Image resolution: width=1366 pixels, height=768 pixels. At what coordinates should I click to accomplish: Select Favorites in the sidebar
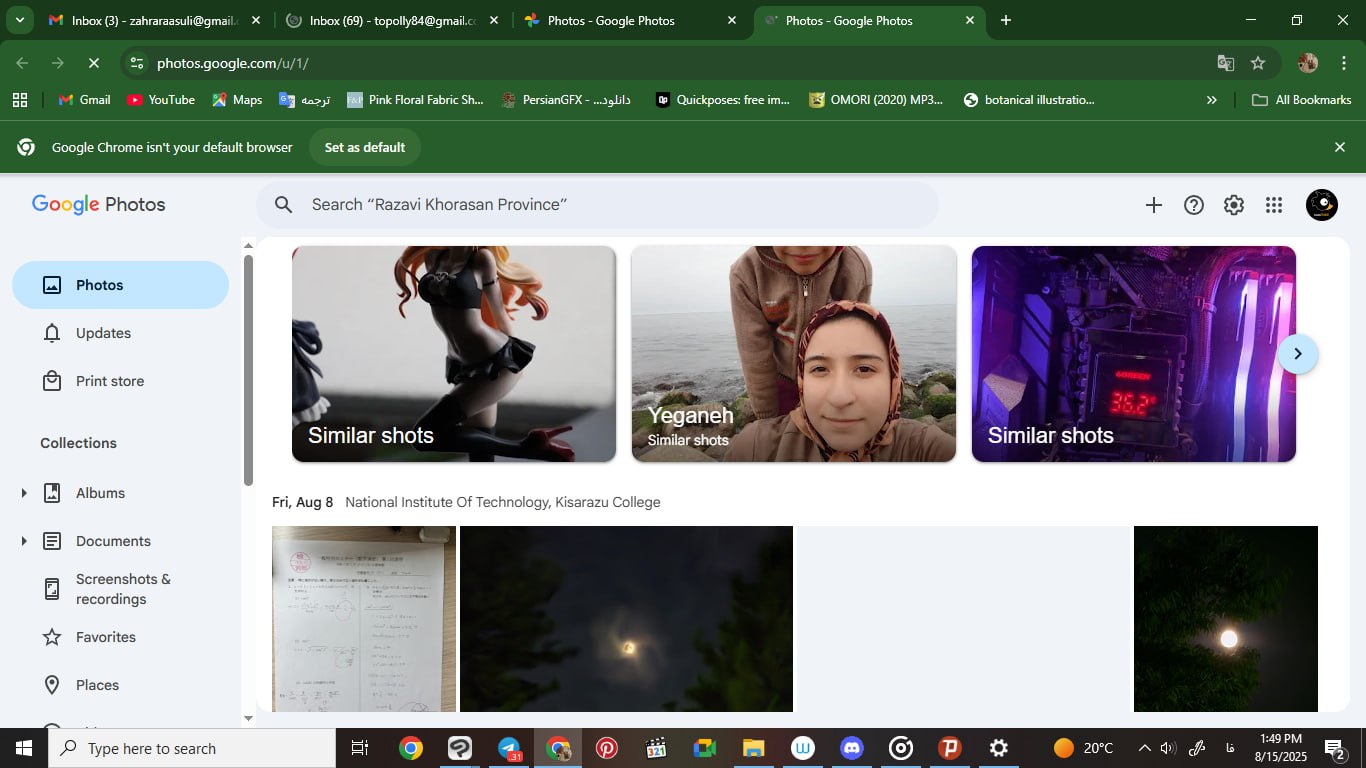point(105,637)
